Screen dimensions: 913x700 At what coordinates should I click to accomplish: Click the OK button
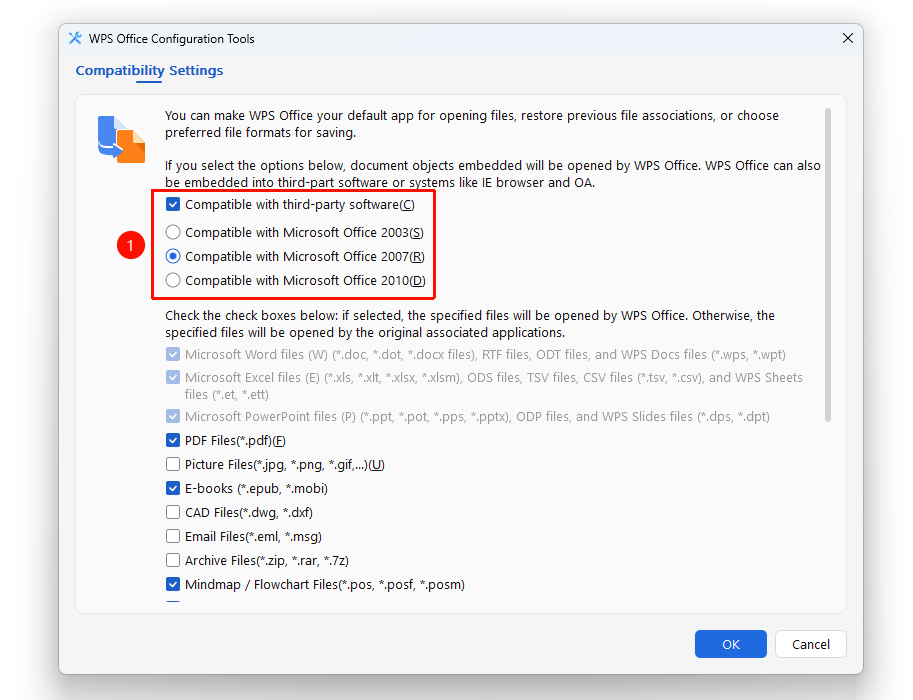(x=731, y=644)
